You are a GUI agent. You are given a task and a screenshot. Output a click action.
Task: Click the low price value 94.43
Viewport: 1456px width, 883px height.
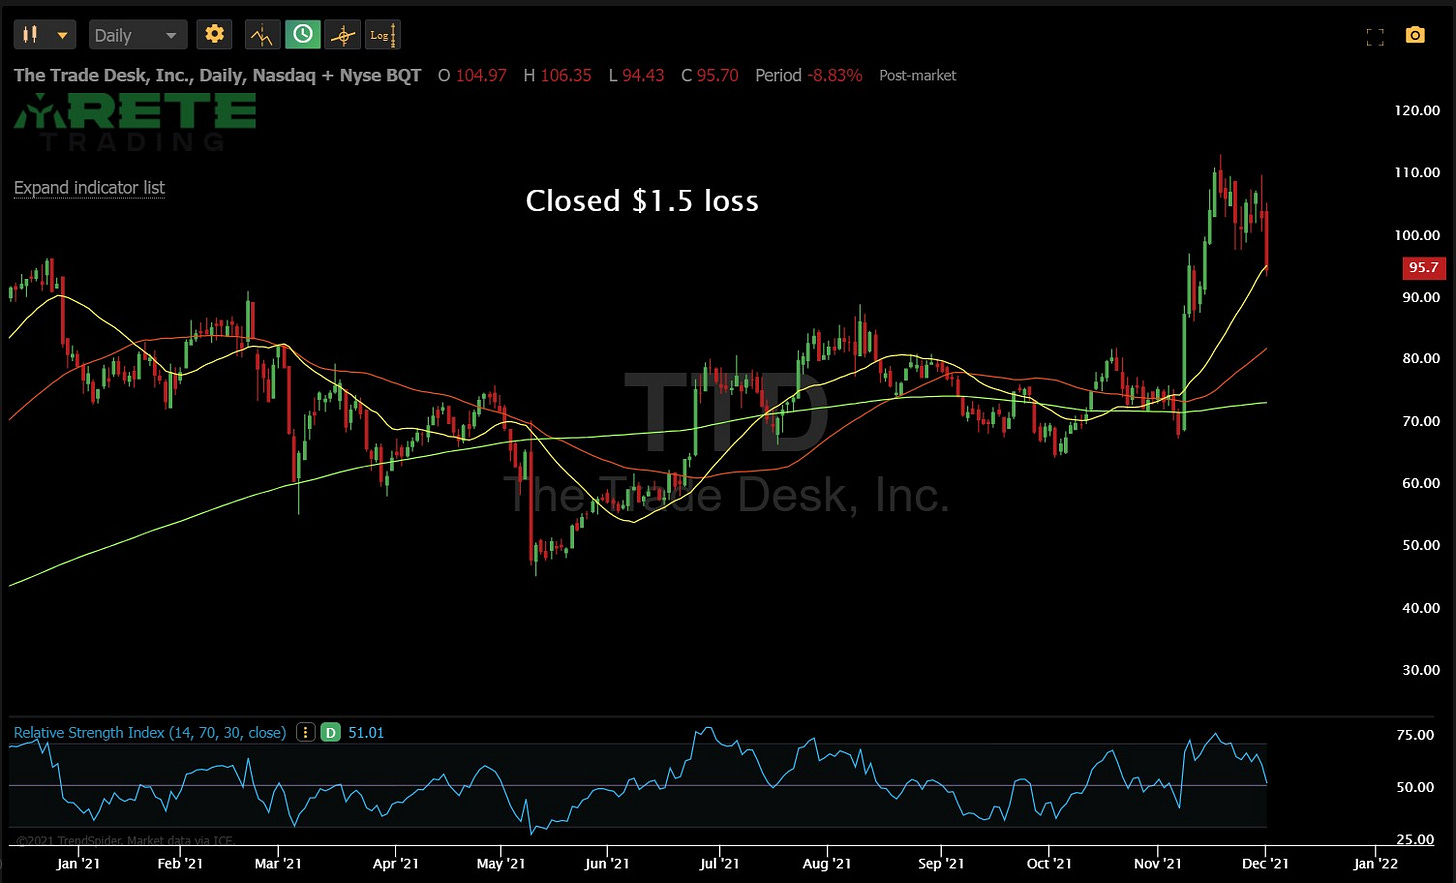pyautogui.click(x=643, y=75)
